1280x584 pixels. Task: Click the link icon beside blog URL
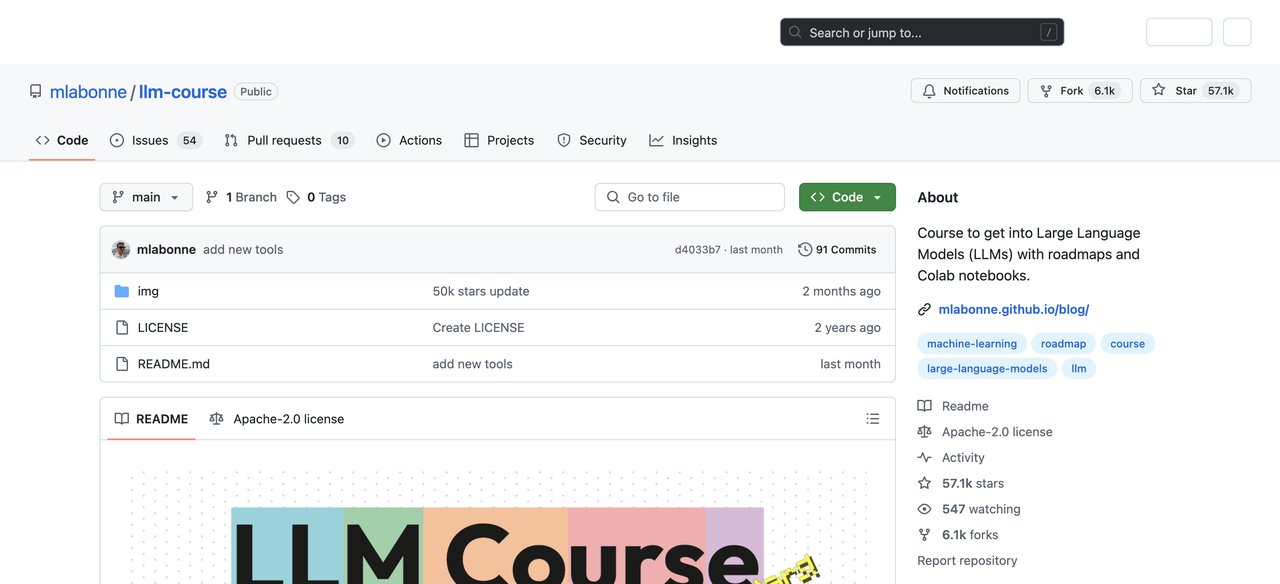click(x=924, y=309)
